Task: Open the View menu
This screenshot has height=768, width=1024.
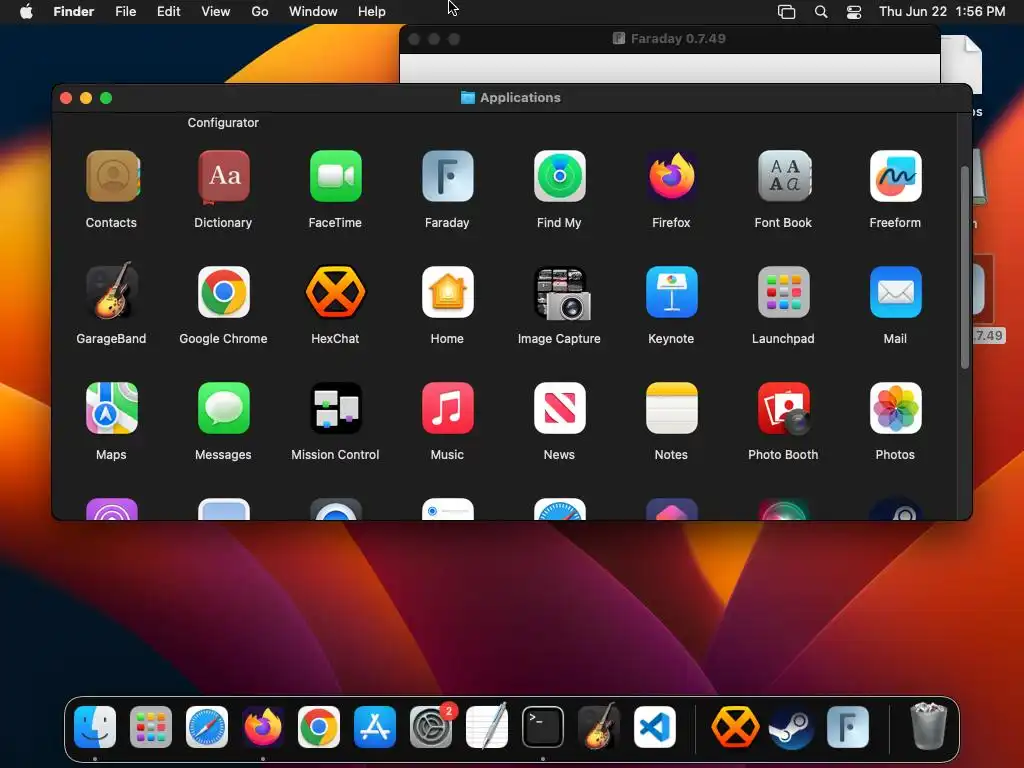Action: point(216,12)
